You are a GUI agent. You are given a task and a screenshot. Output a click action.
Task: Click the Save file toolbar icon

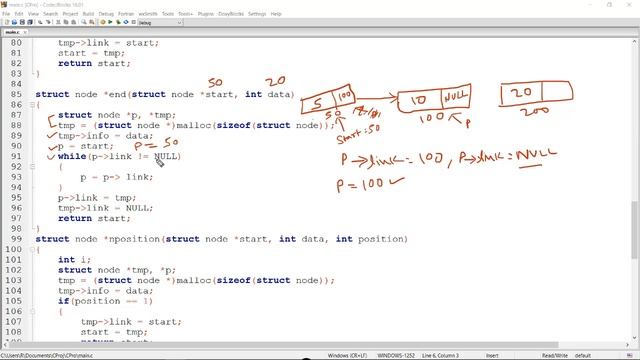tap(22, 22)
